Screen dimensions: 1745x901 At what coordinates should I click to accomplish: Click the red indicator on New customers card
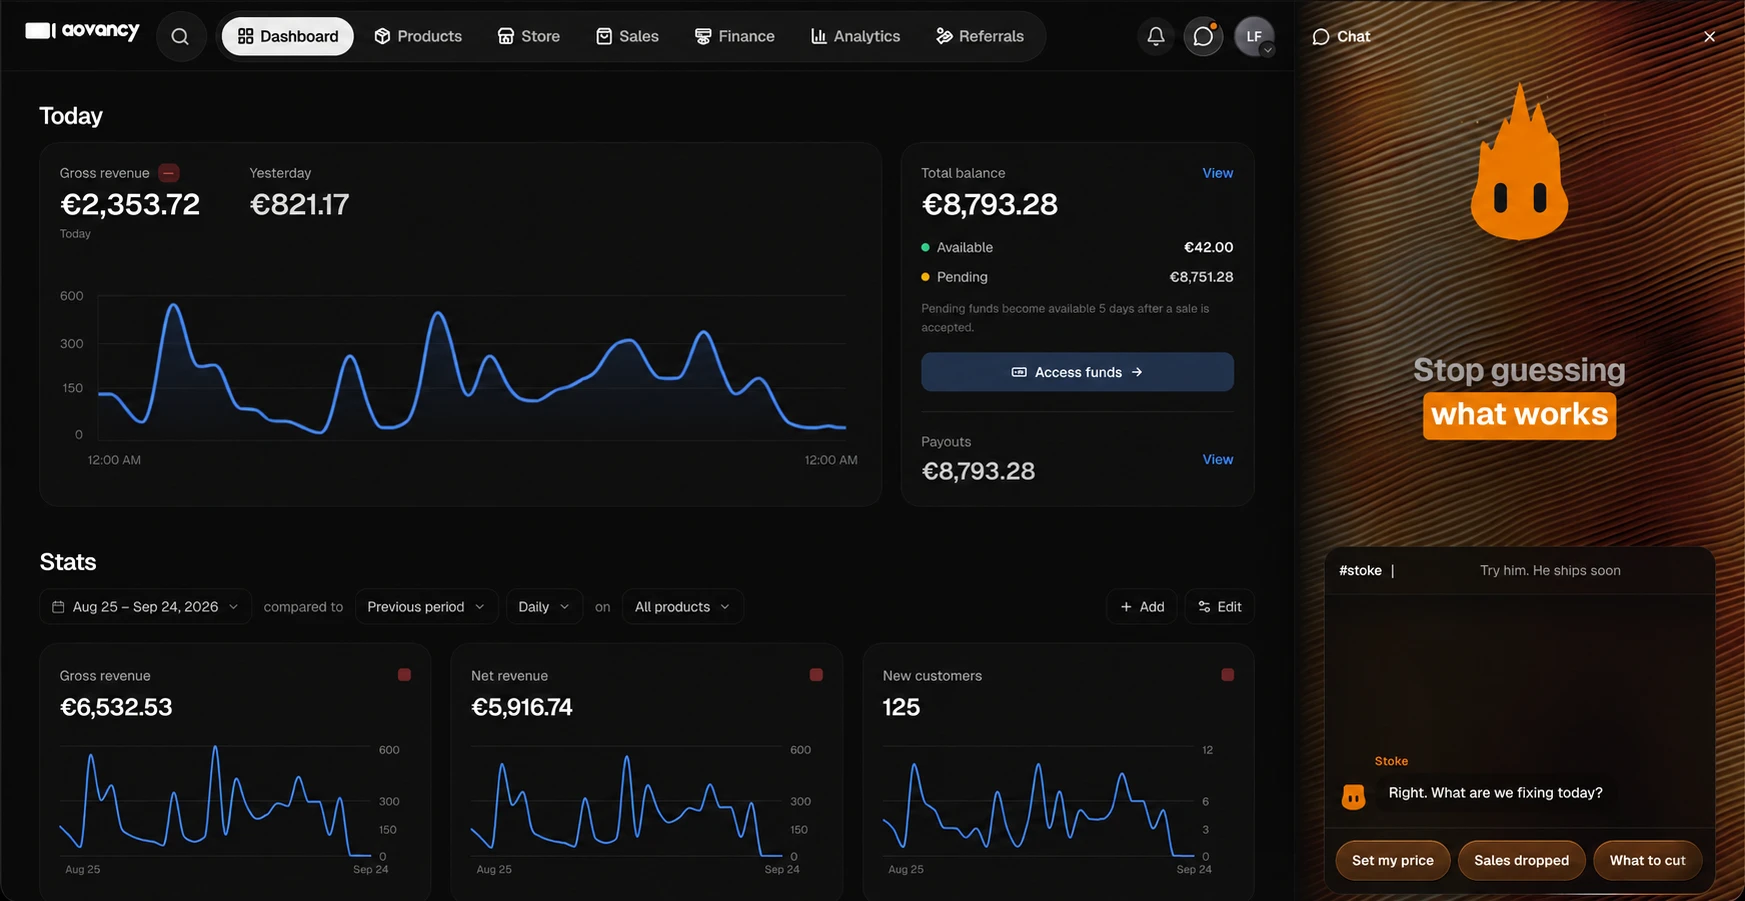click(x=1227, y=675)
